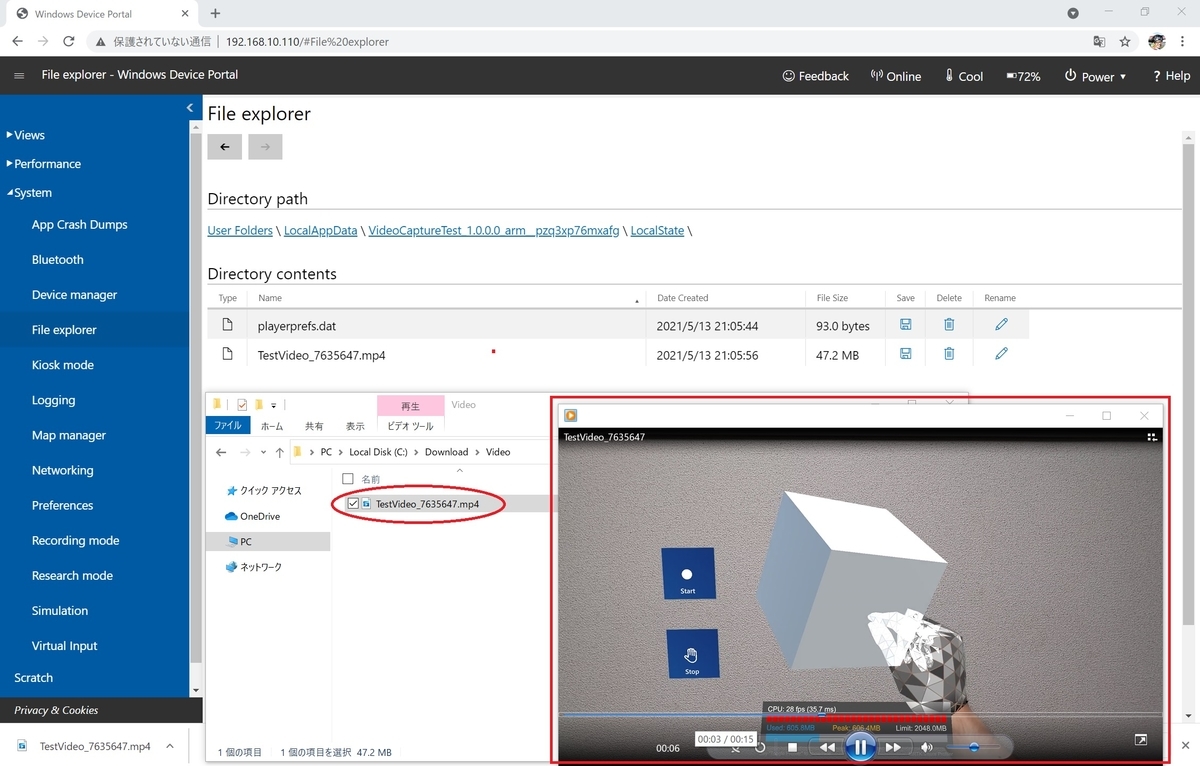Image resolution: width=1200 pixels, height=766 pixels.
Task: Open the ファイル tab in Windows Explorer
Action: point(227,426)
